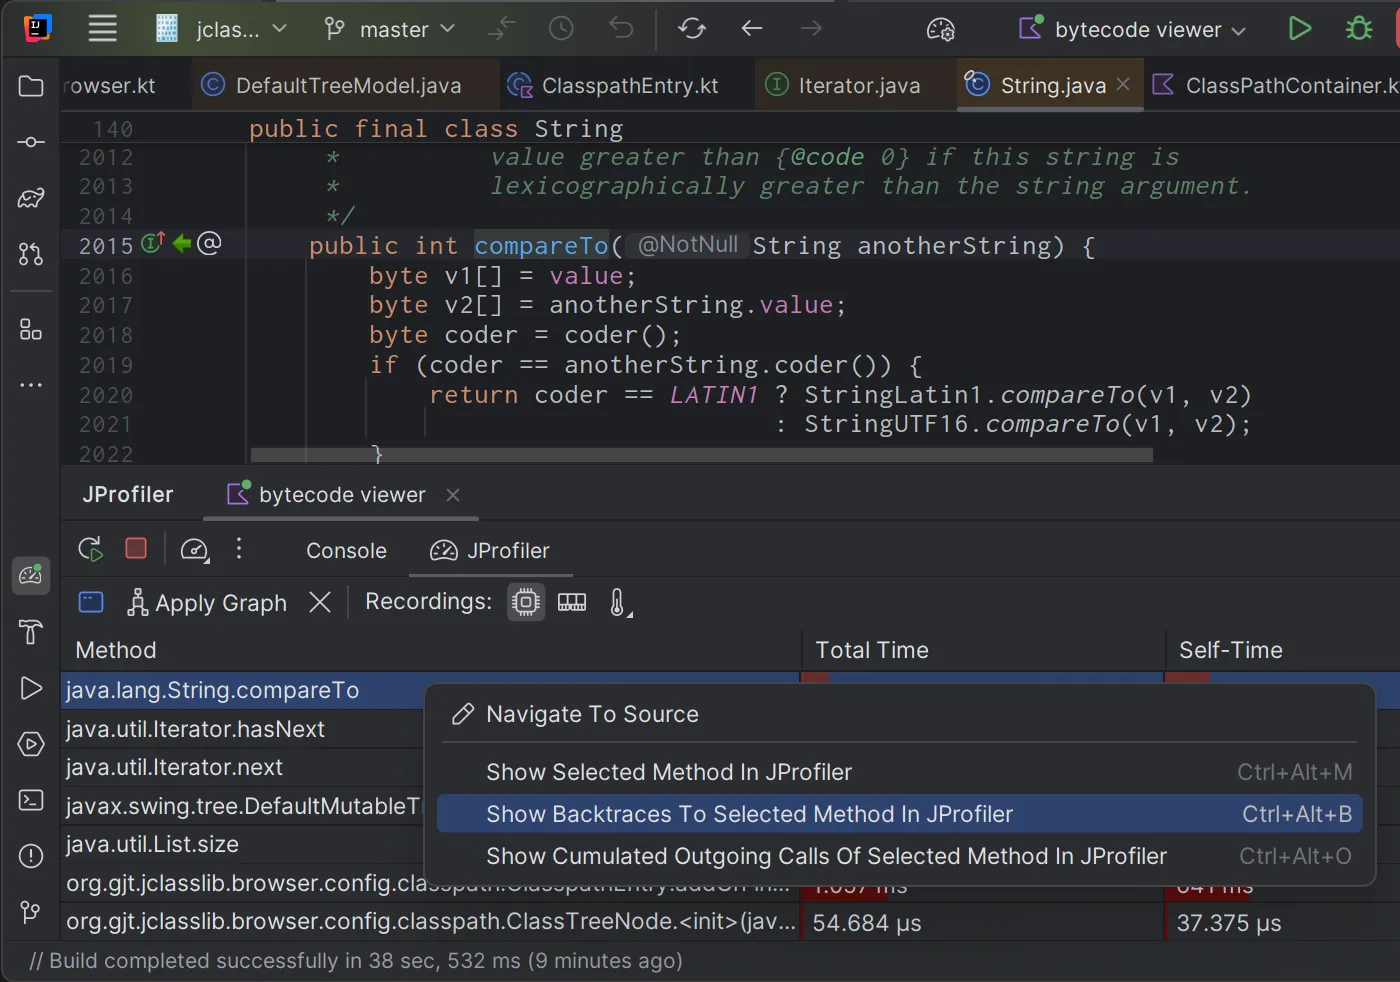
Task: Start debugging with the bug icon
Action: click(x=1359, y=29)
